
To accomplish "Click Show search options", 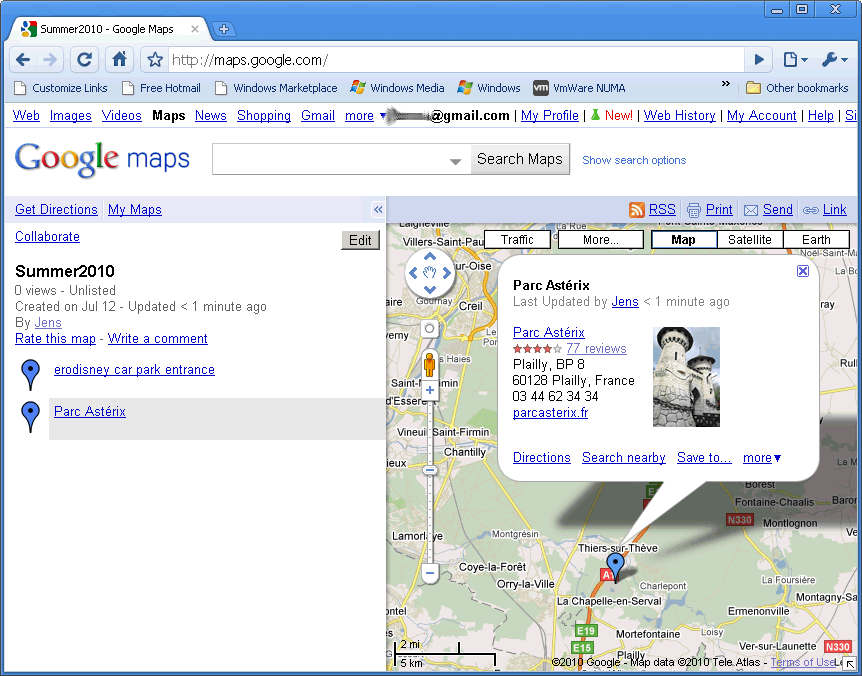I will tap(634, 160).
